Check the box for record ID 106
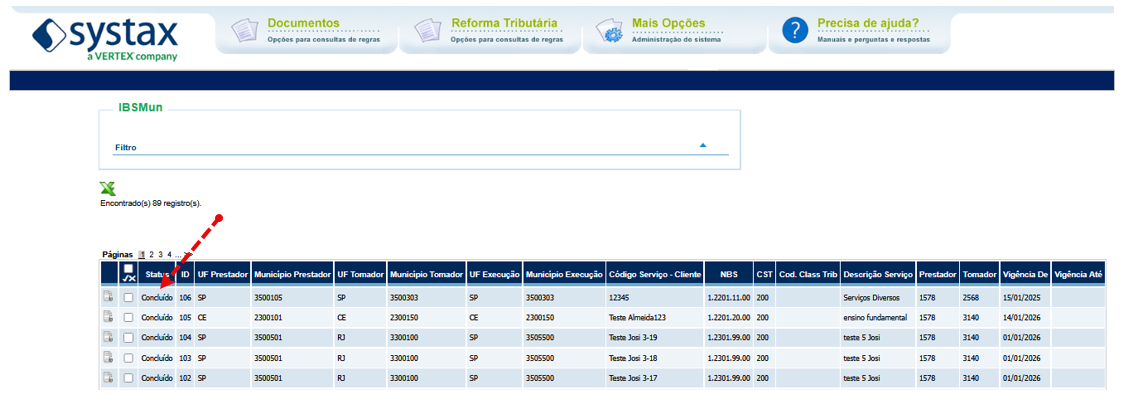Viewport: 1127px width, 399px height. (129, 297)
